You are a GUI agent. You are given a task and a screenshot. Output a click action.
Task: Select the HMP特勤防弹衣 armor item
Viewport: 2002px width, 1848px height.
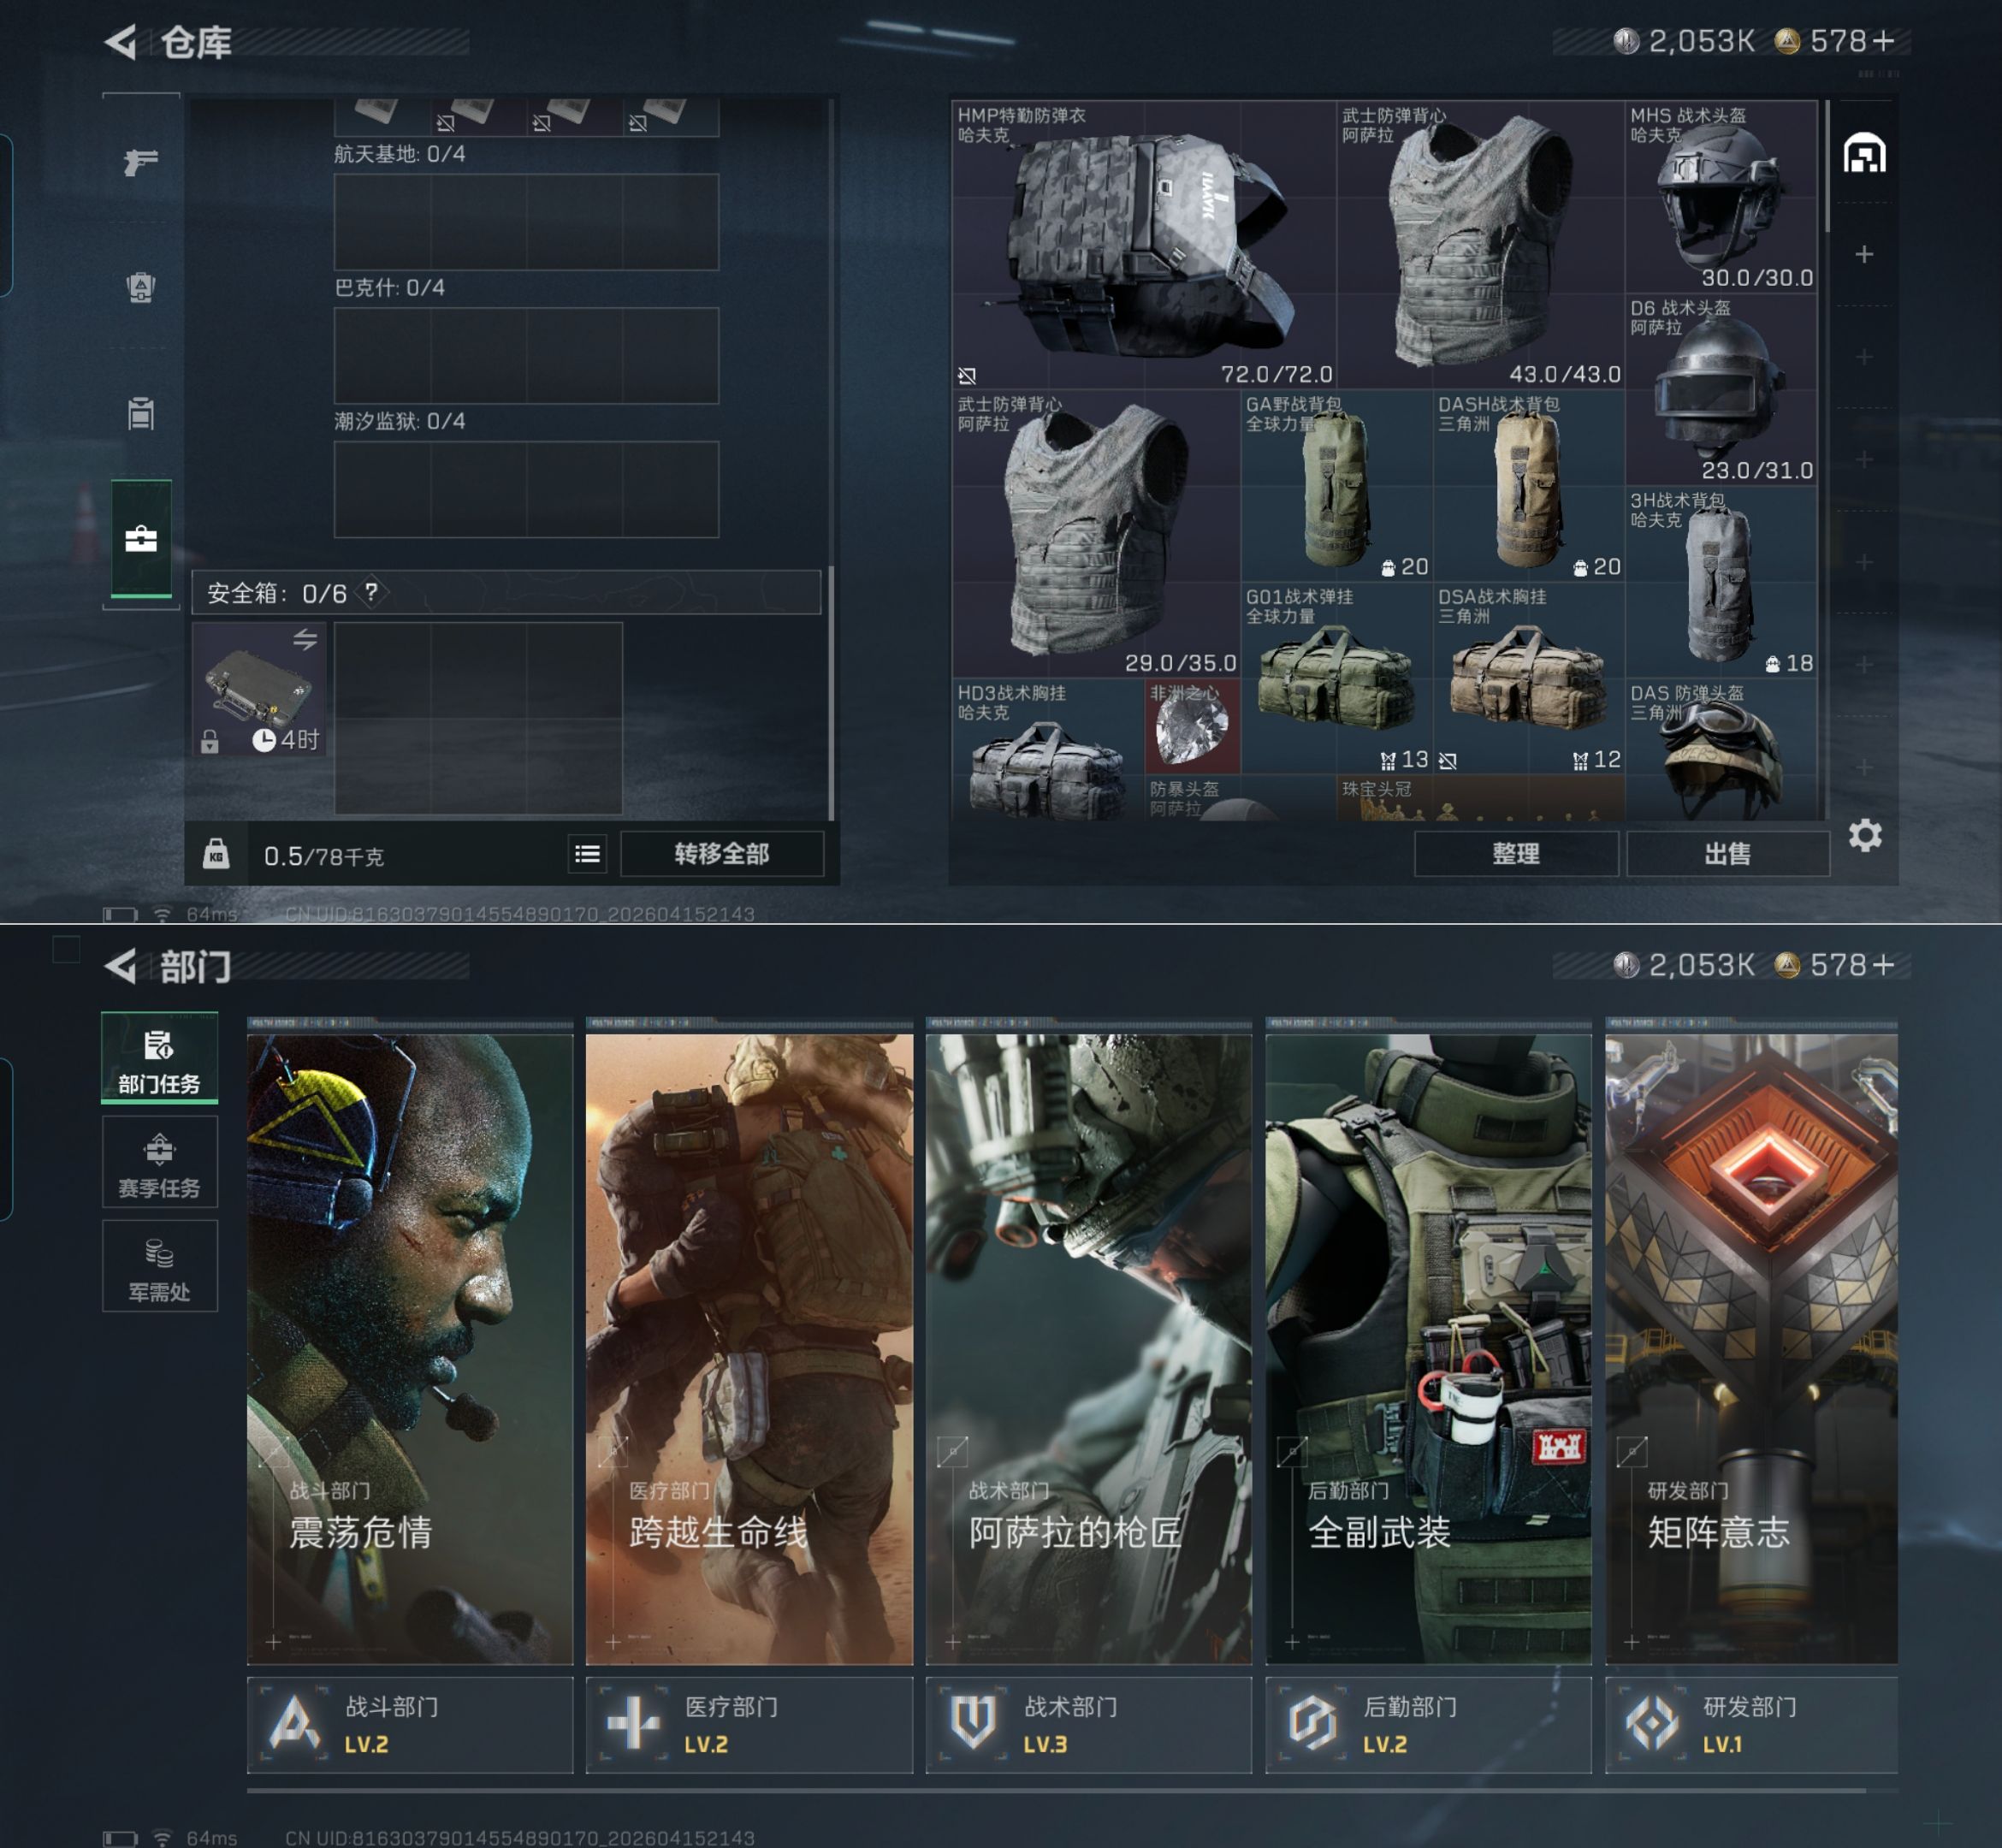point(1143,245)
